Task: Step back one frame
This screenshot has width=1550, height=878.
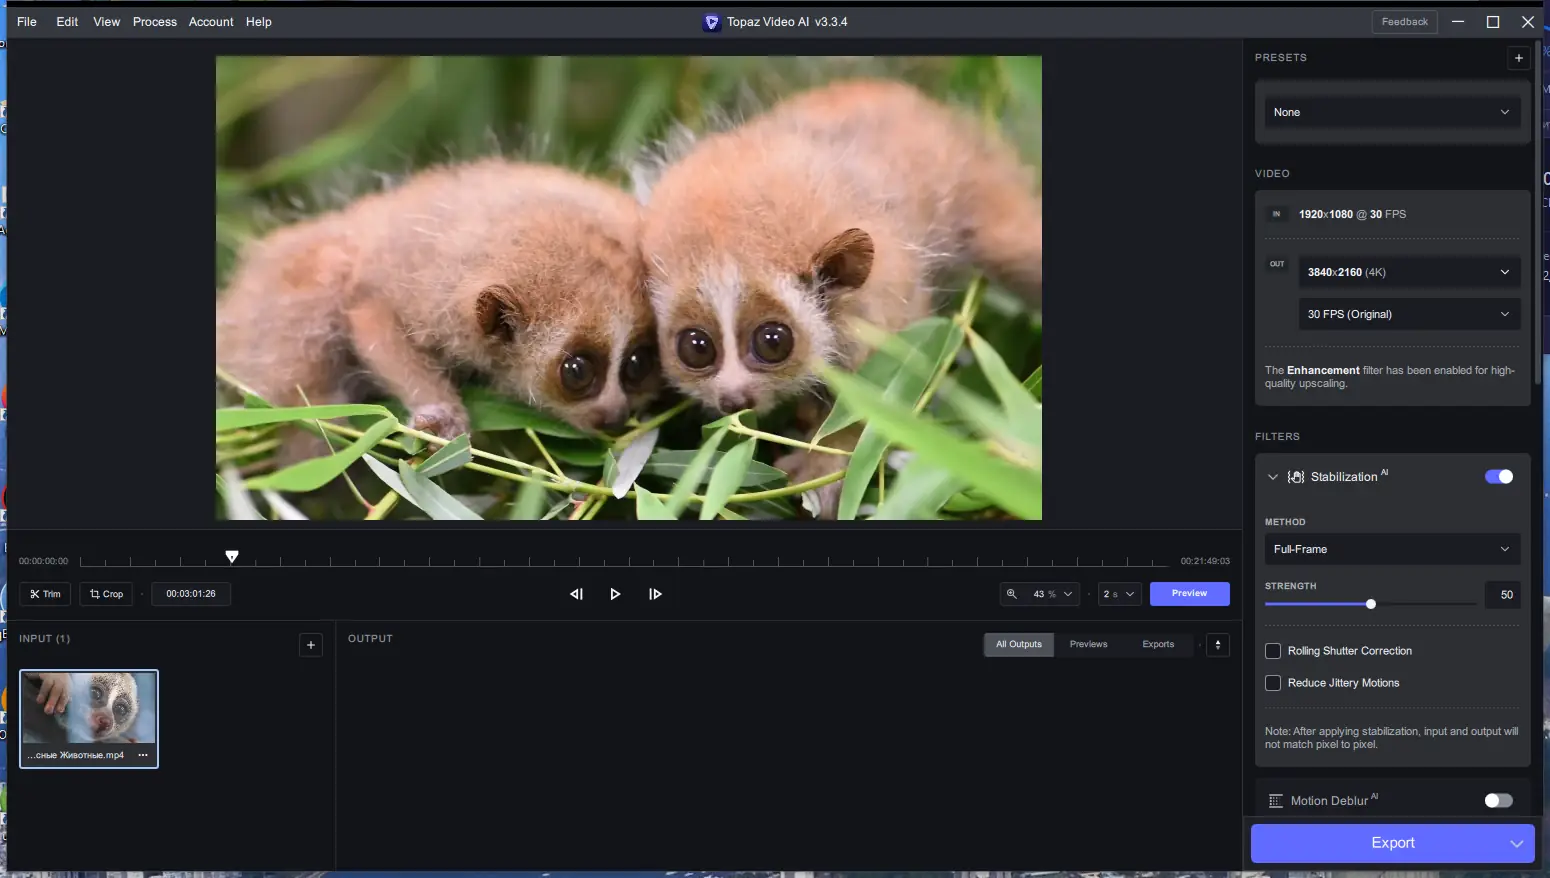Action: (576, 594)
